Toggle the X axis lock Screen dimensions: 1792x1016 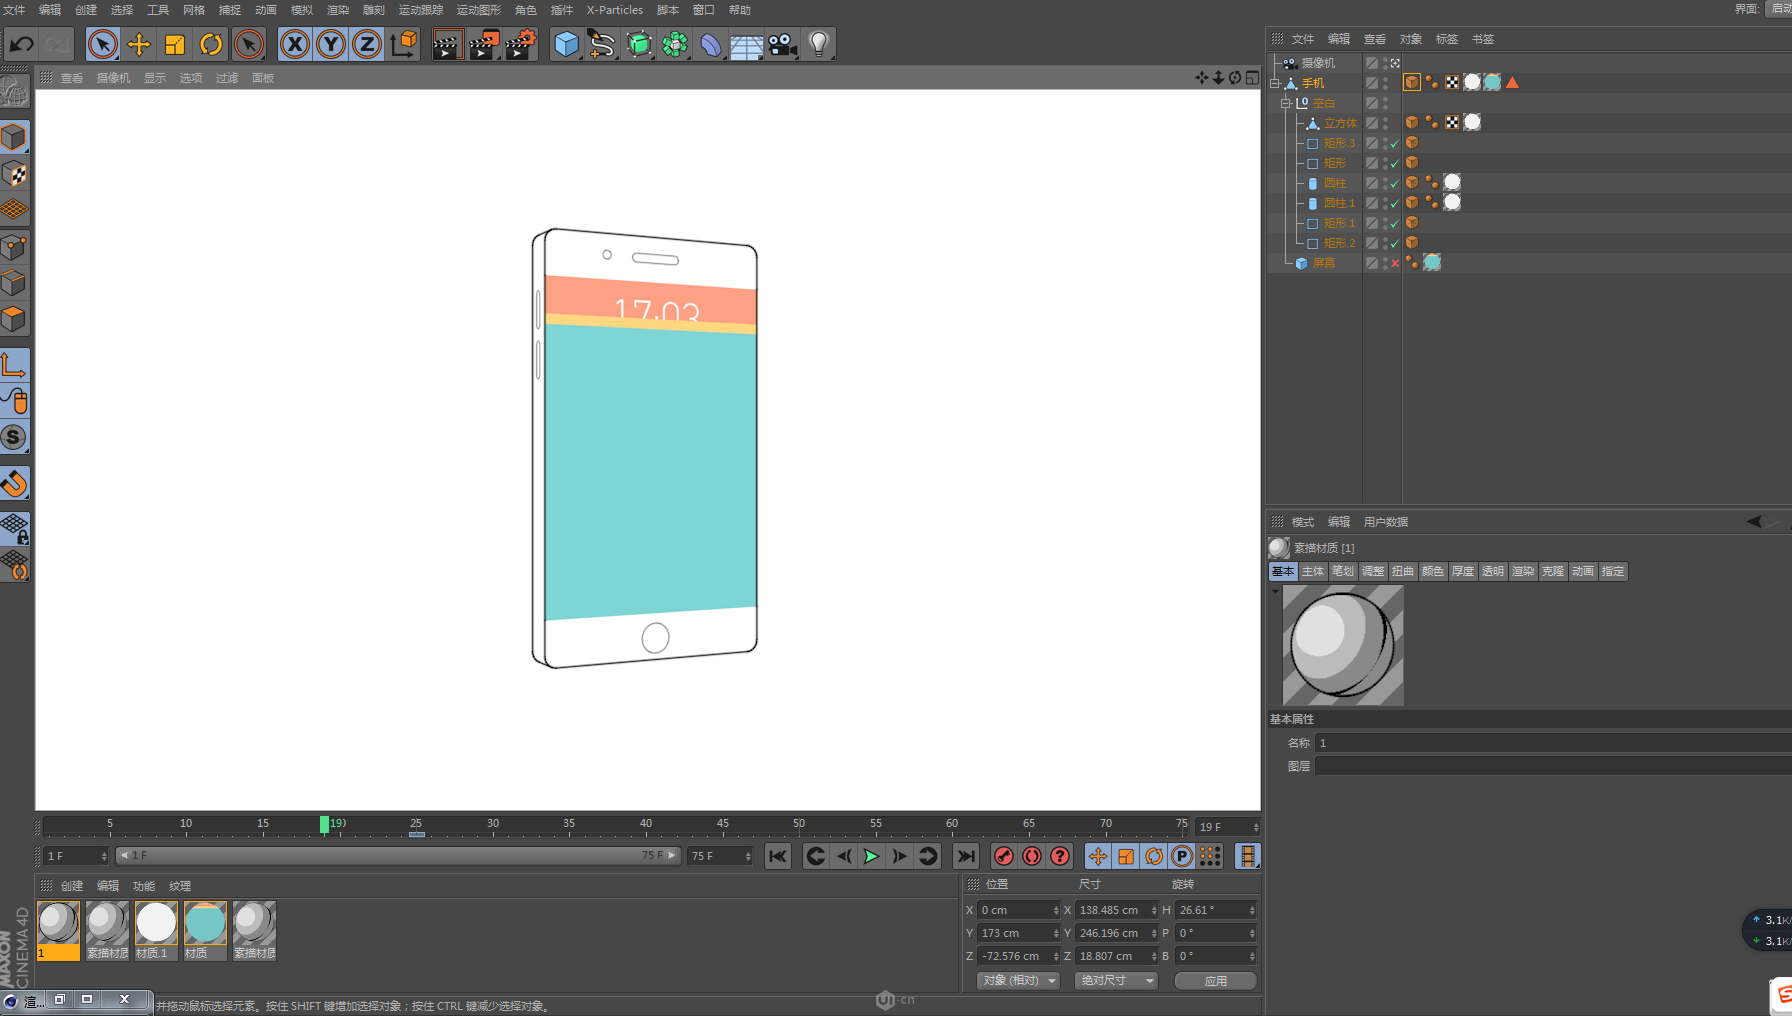tap(294, 44)
